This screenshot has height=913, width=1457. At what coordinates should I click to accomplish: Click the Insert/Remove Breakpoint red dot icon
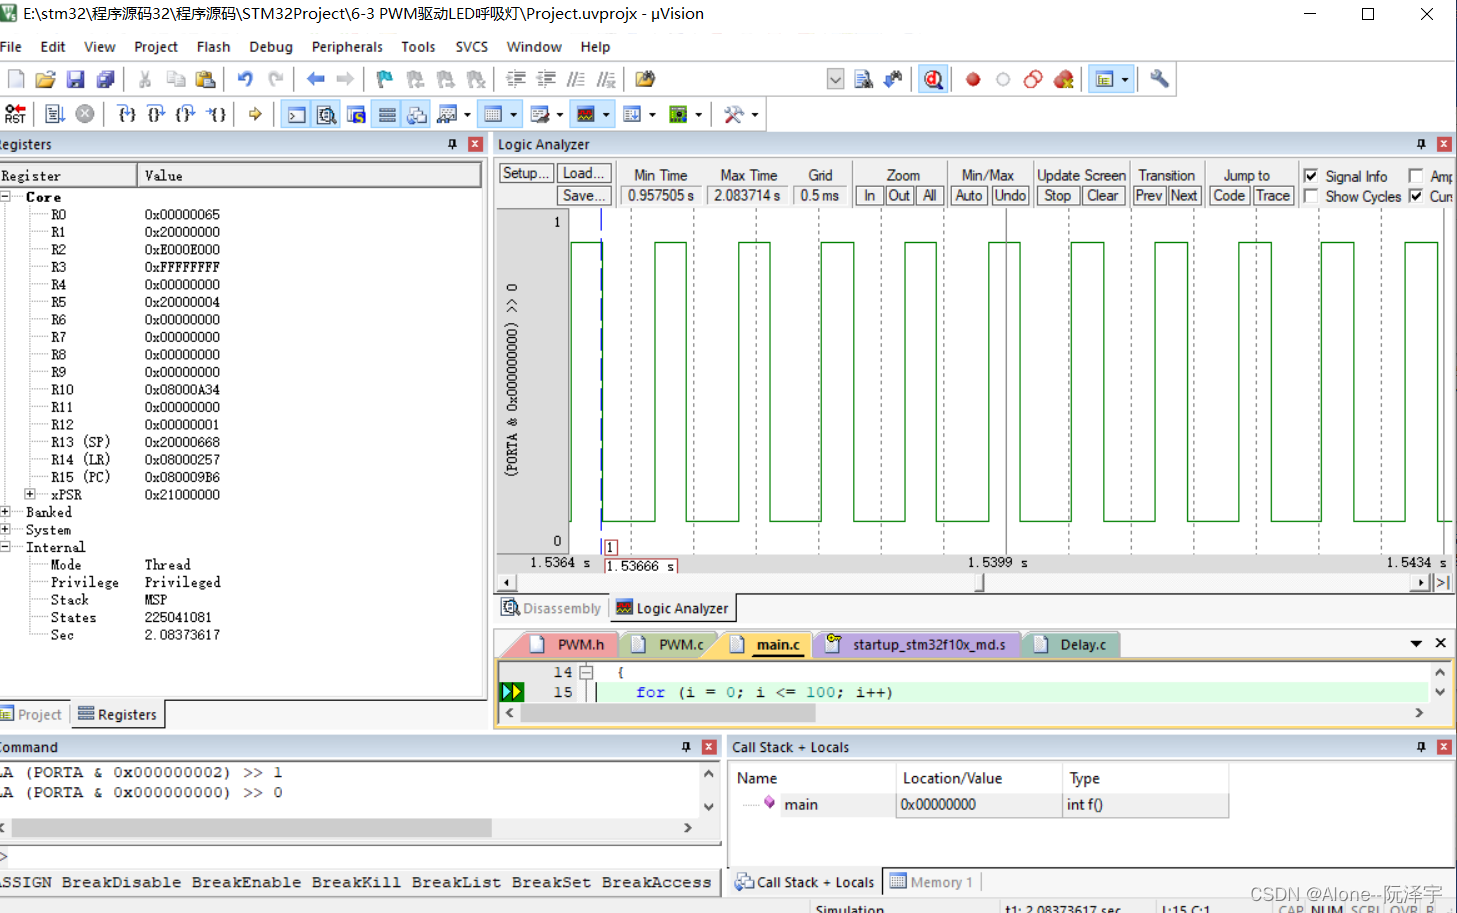pos(971,78)
